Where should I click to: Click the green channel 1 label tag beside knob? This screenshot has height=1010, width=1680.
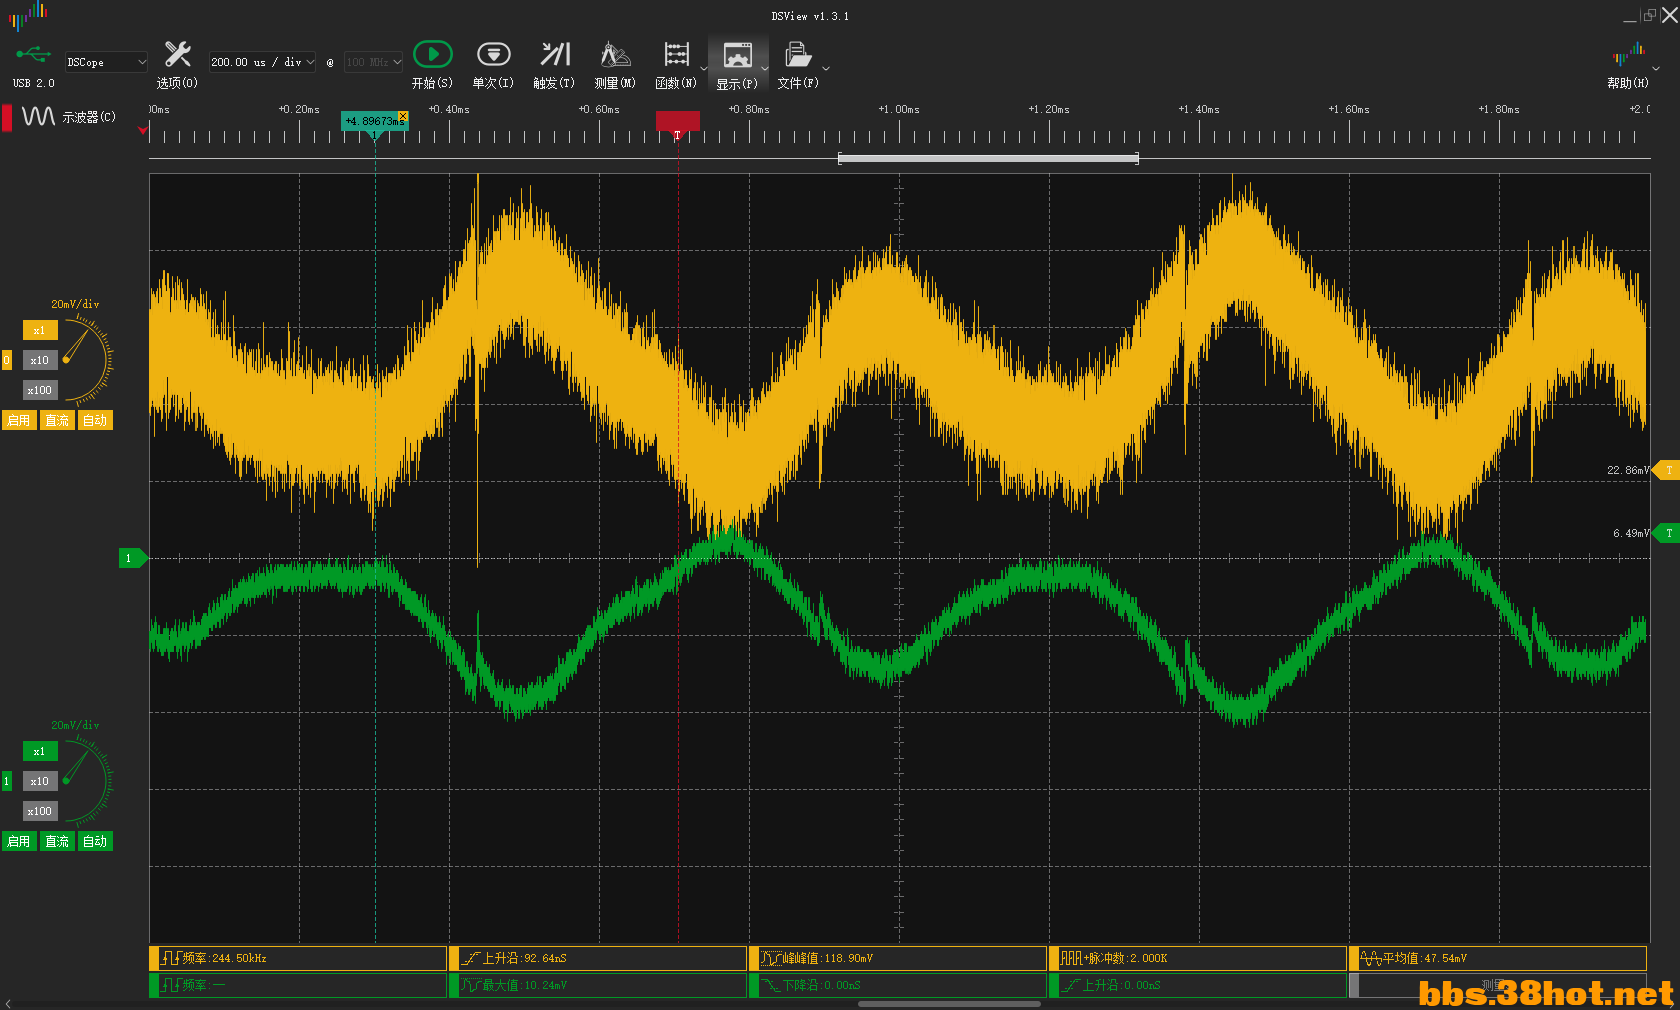7,781
